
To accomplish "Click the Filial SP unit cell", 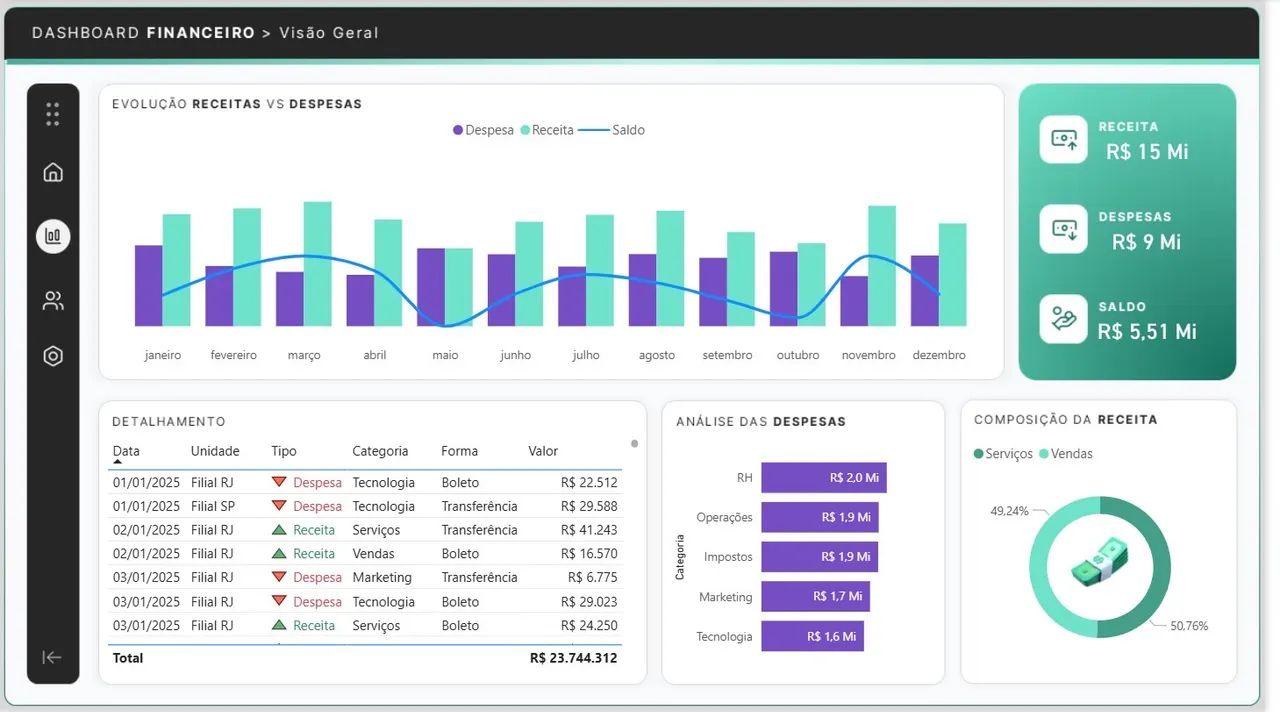I will click(x=213, y=506).
